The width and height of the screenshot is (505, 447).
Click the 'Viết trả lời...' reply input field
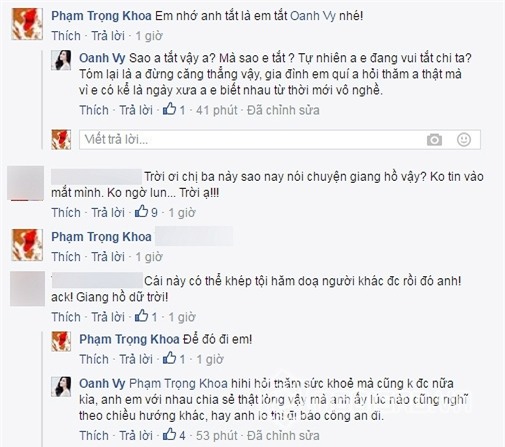(280, 139)
